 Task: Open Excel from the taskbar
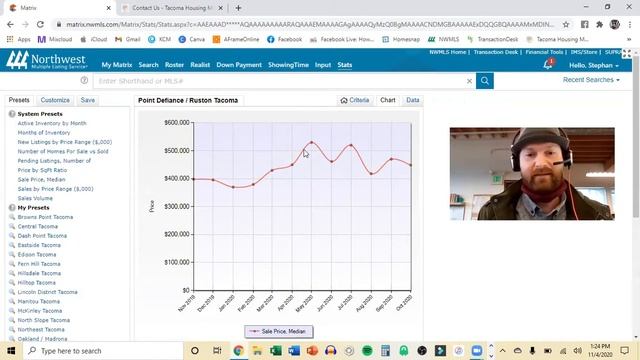[276, 351]
